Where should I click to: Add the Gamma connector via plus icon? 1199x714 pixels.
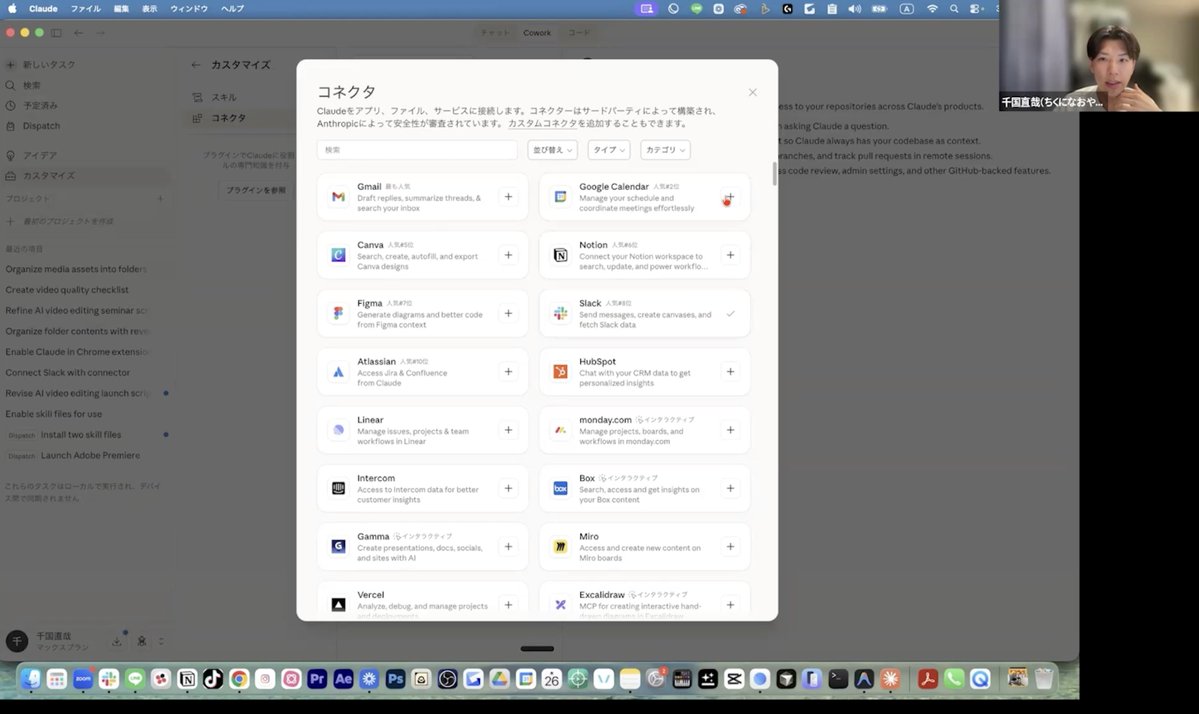click(x=508, y=547)
